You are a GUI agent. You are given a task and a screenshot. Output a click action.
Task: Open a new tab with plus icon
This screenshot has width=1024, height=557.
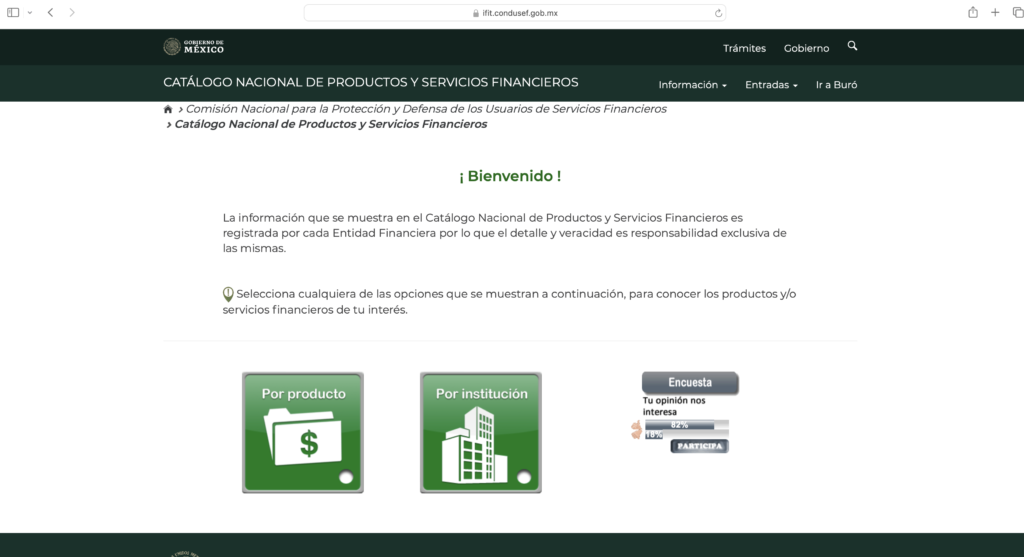coord(995,12)
